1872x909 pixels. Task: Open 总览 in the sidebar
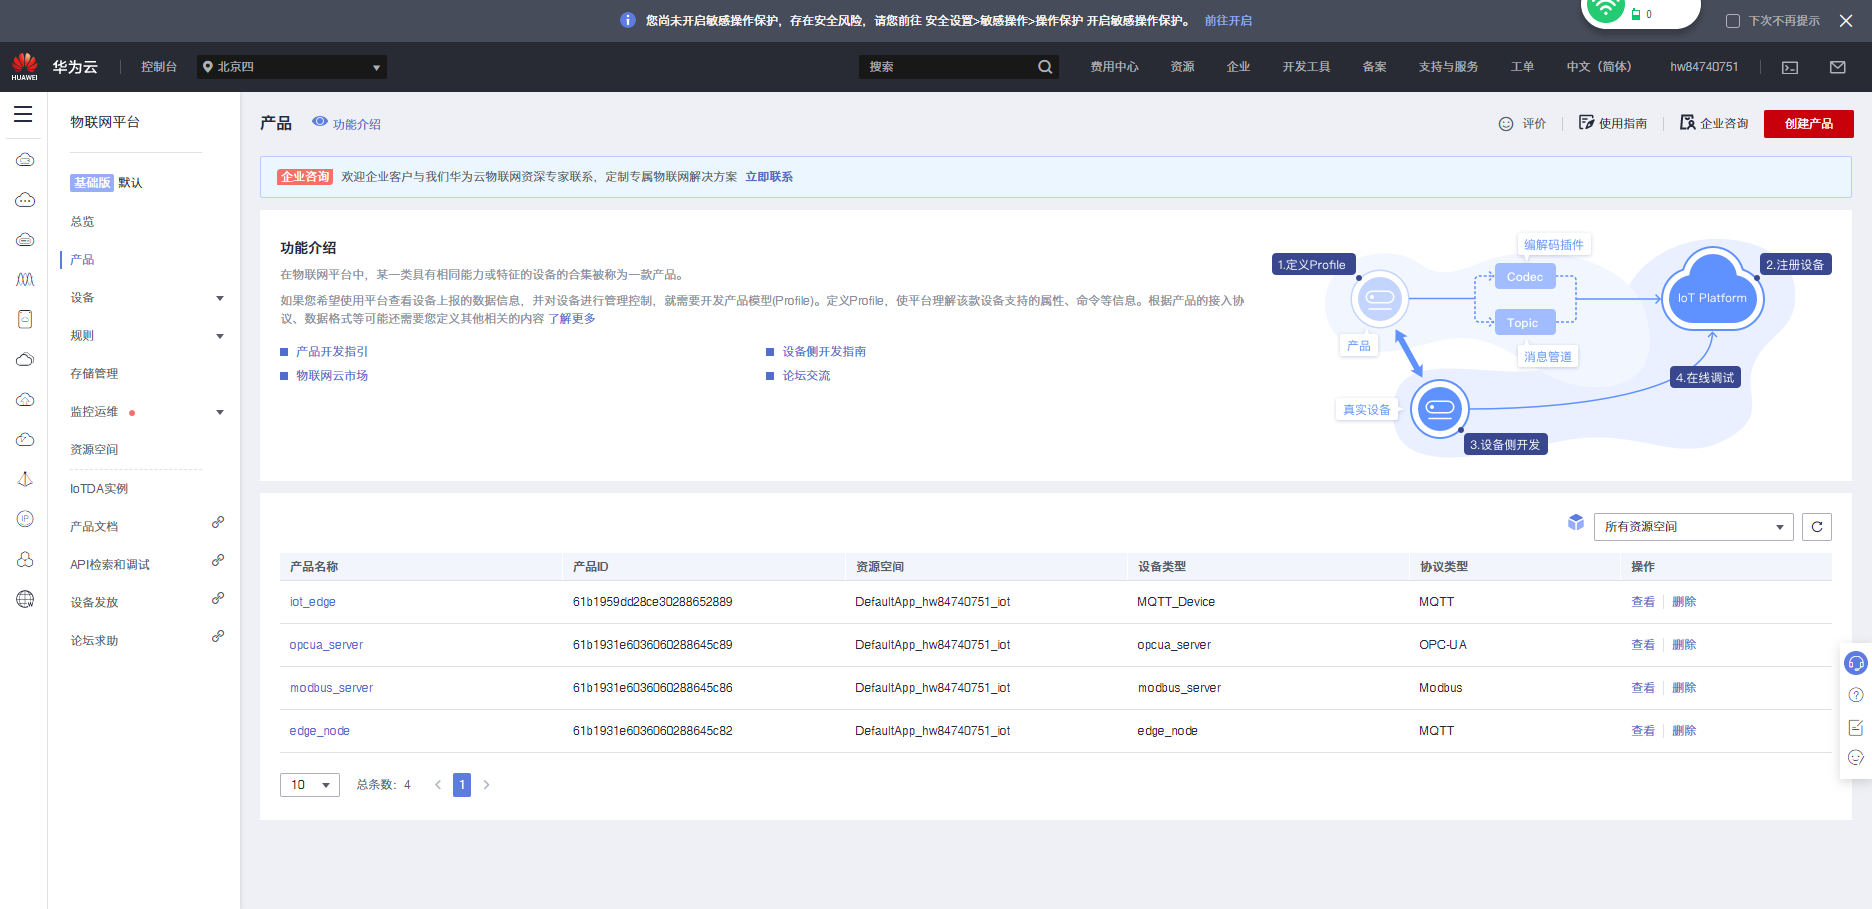(82, 222)
